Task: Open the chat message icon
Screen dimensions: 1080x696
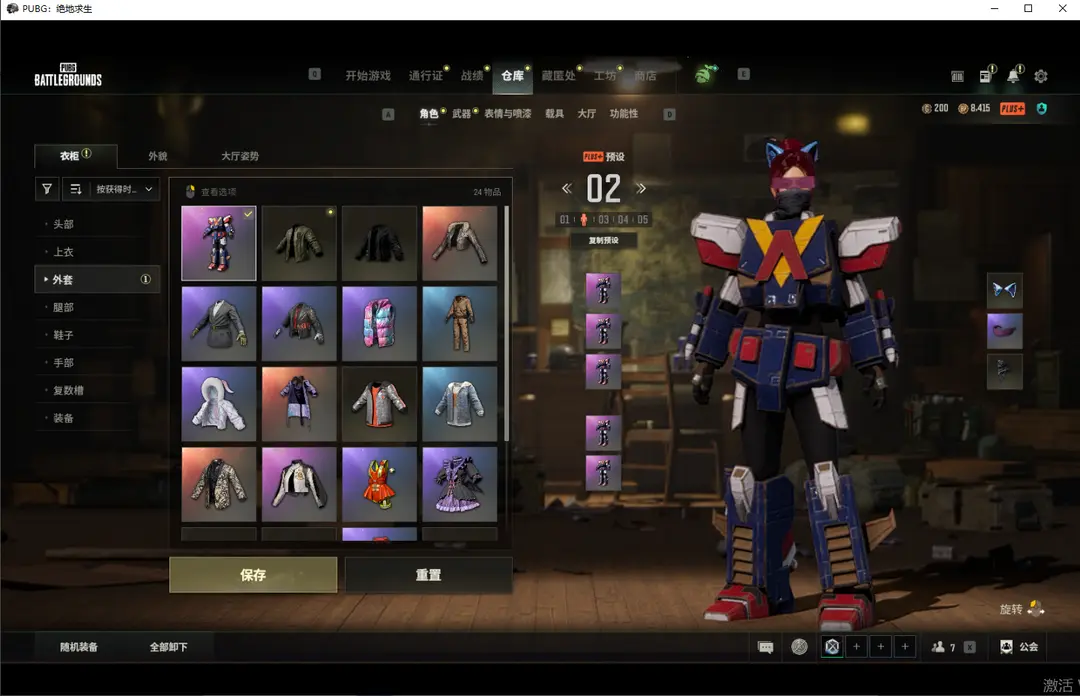Action: [765, 647]
